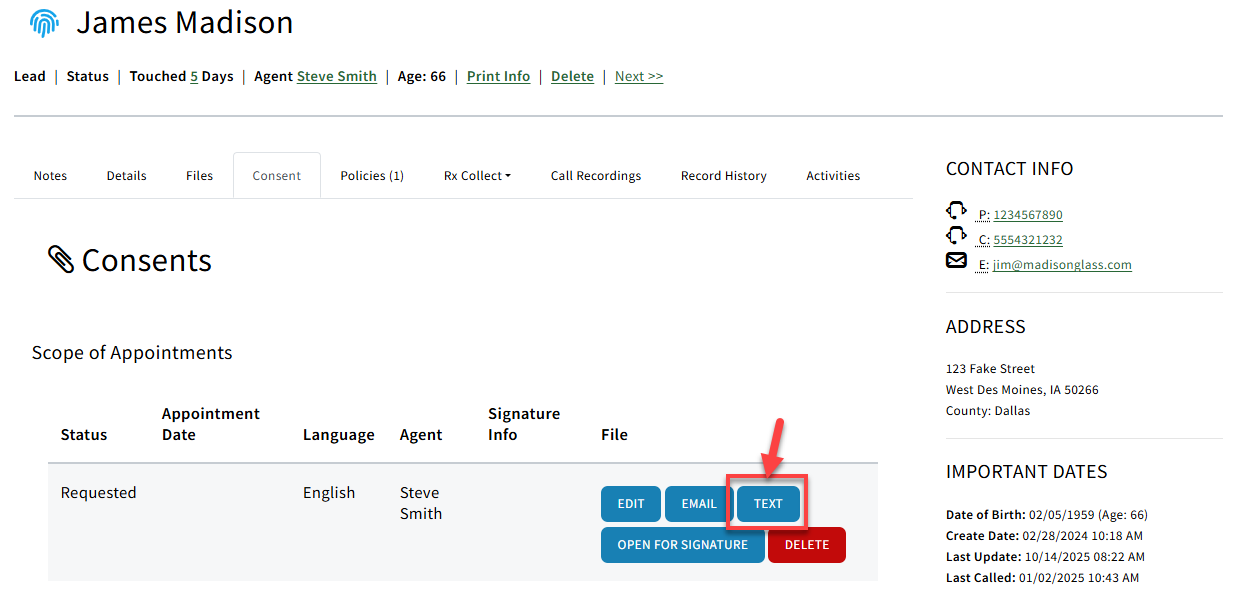Select the Files tab

point(199,175)
